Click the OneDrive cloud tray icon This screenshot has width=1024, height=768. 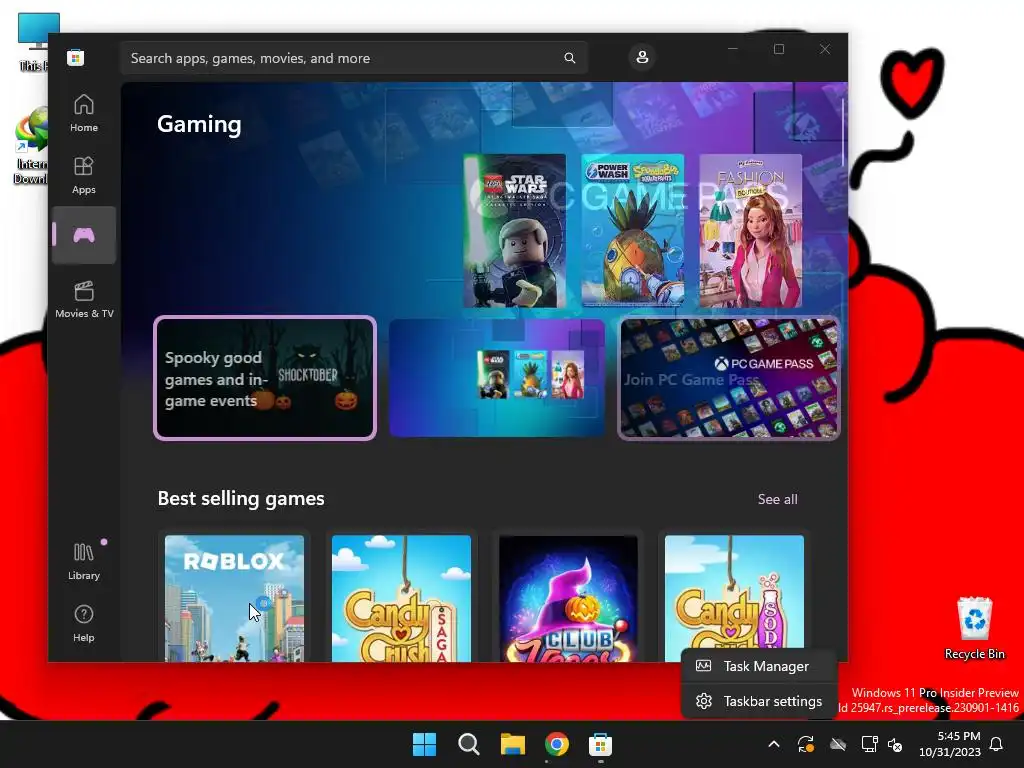tap(838, 744)
